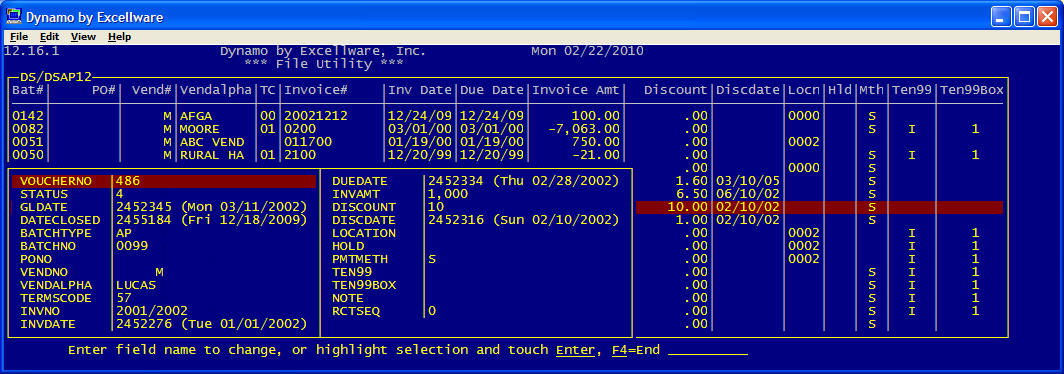Open the File menu
Screen dimensions: 1064x374
[x=19, y=37]
